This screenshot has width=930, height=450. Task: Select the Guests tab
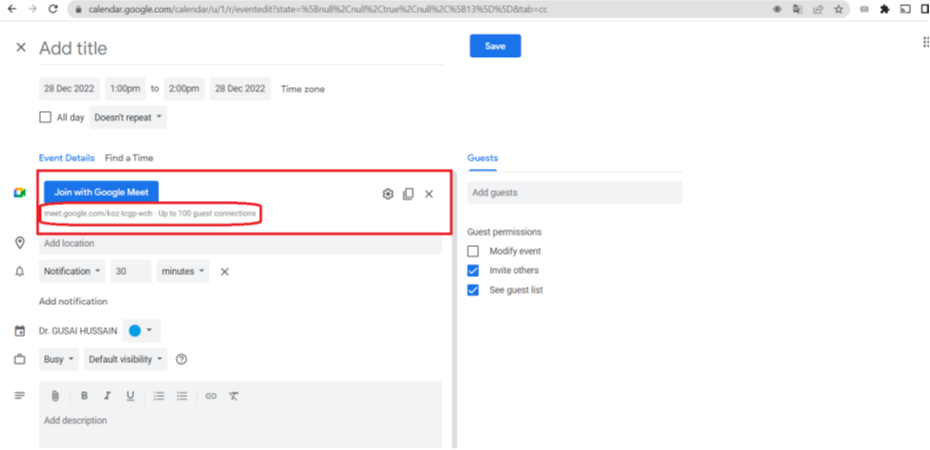click(484, 158)
